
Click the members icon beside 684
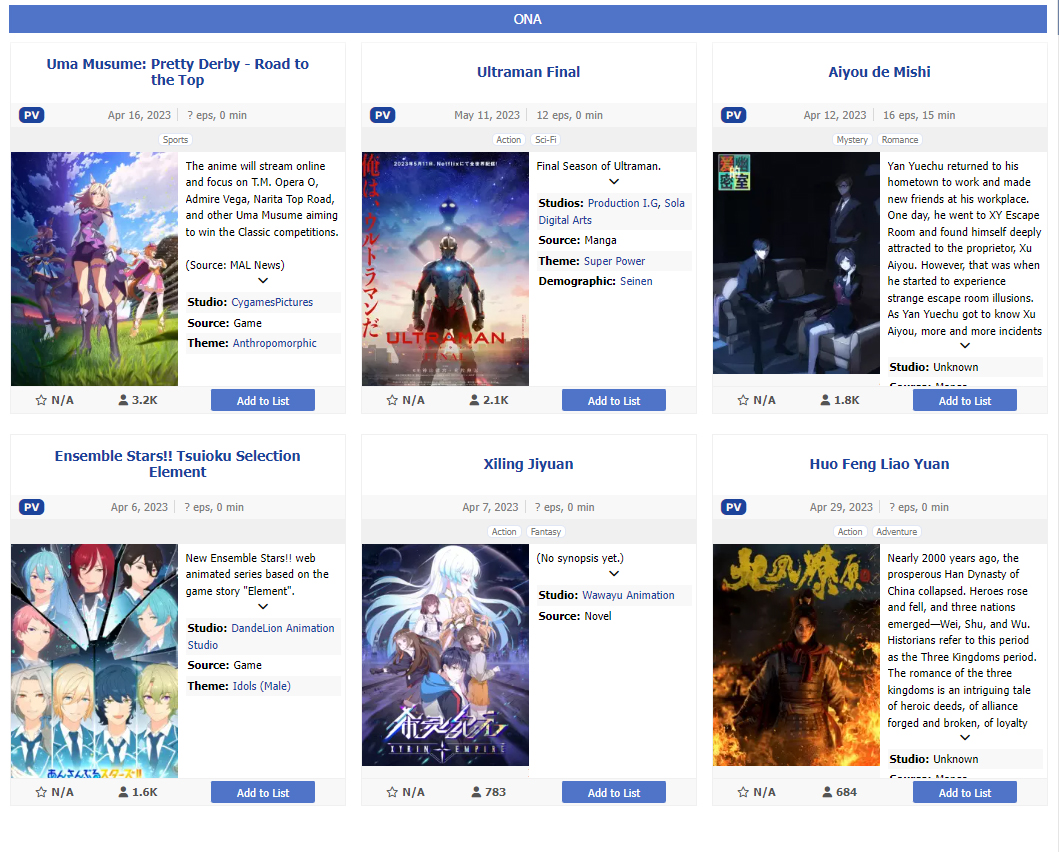(x=827, y=792)
